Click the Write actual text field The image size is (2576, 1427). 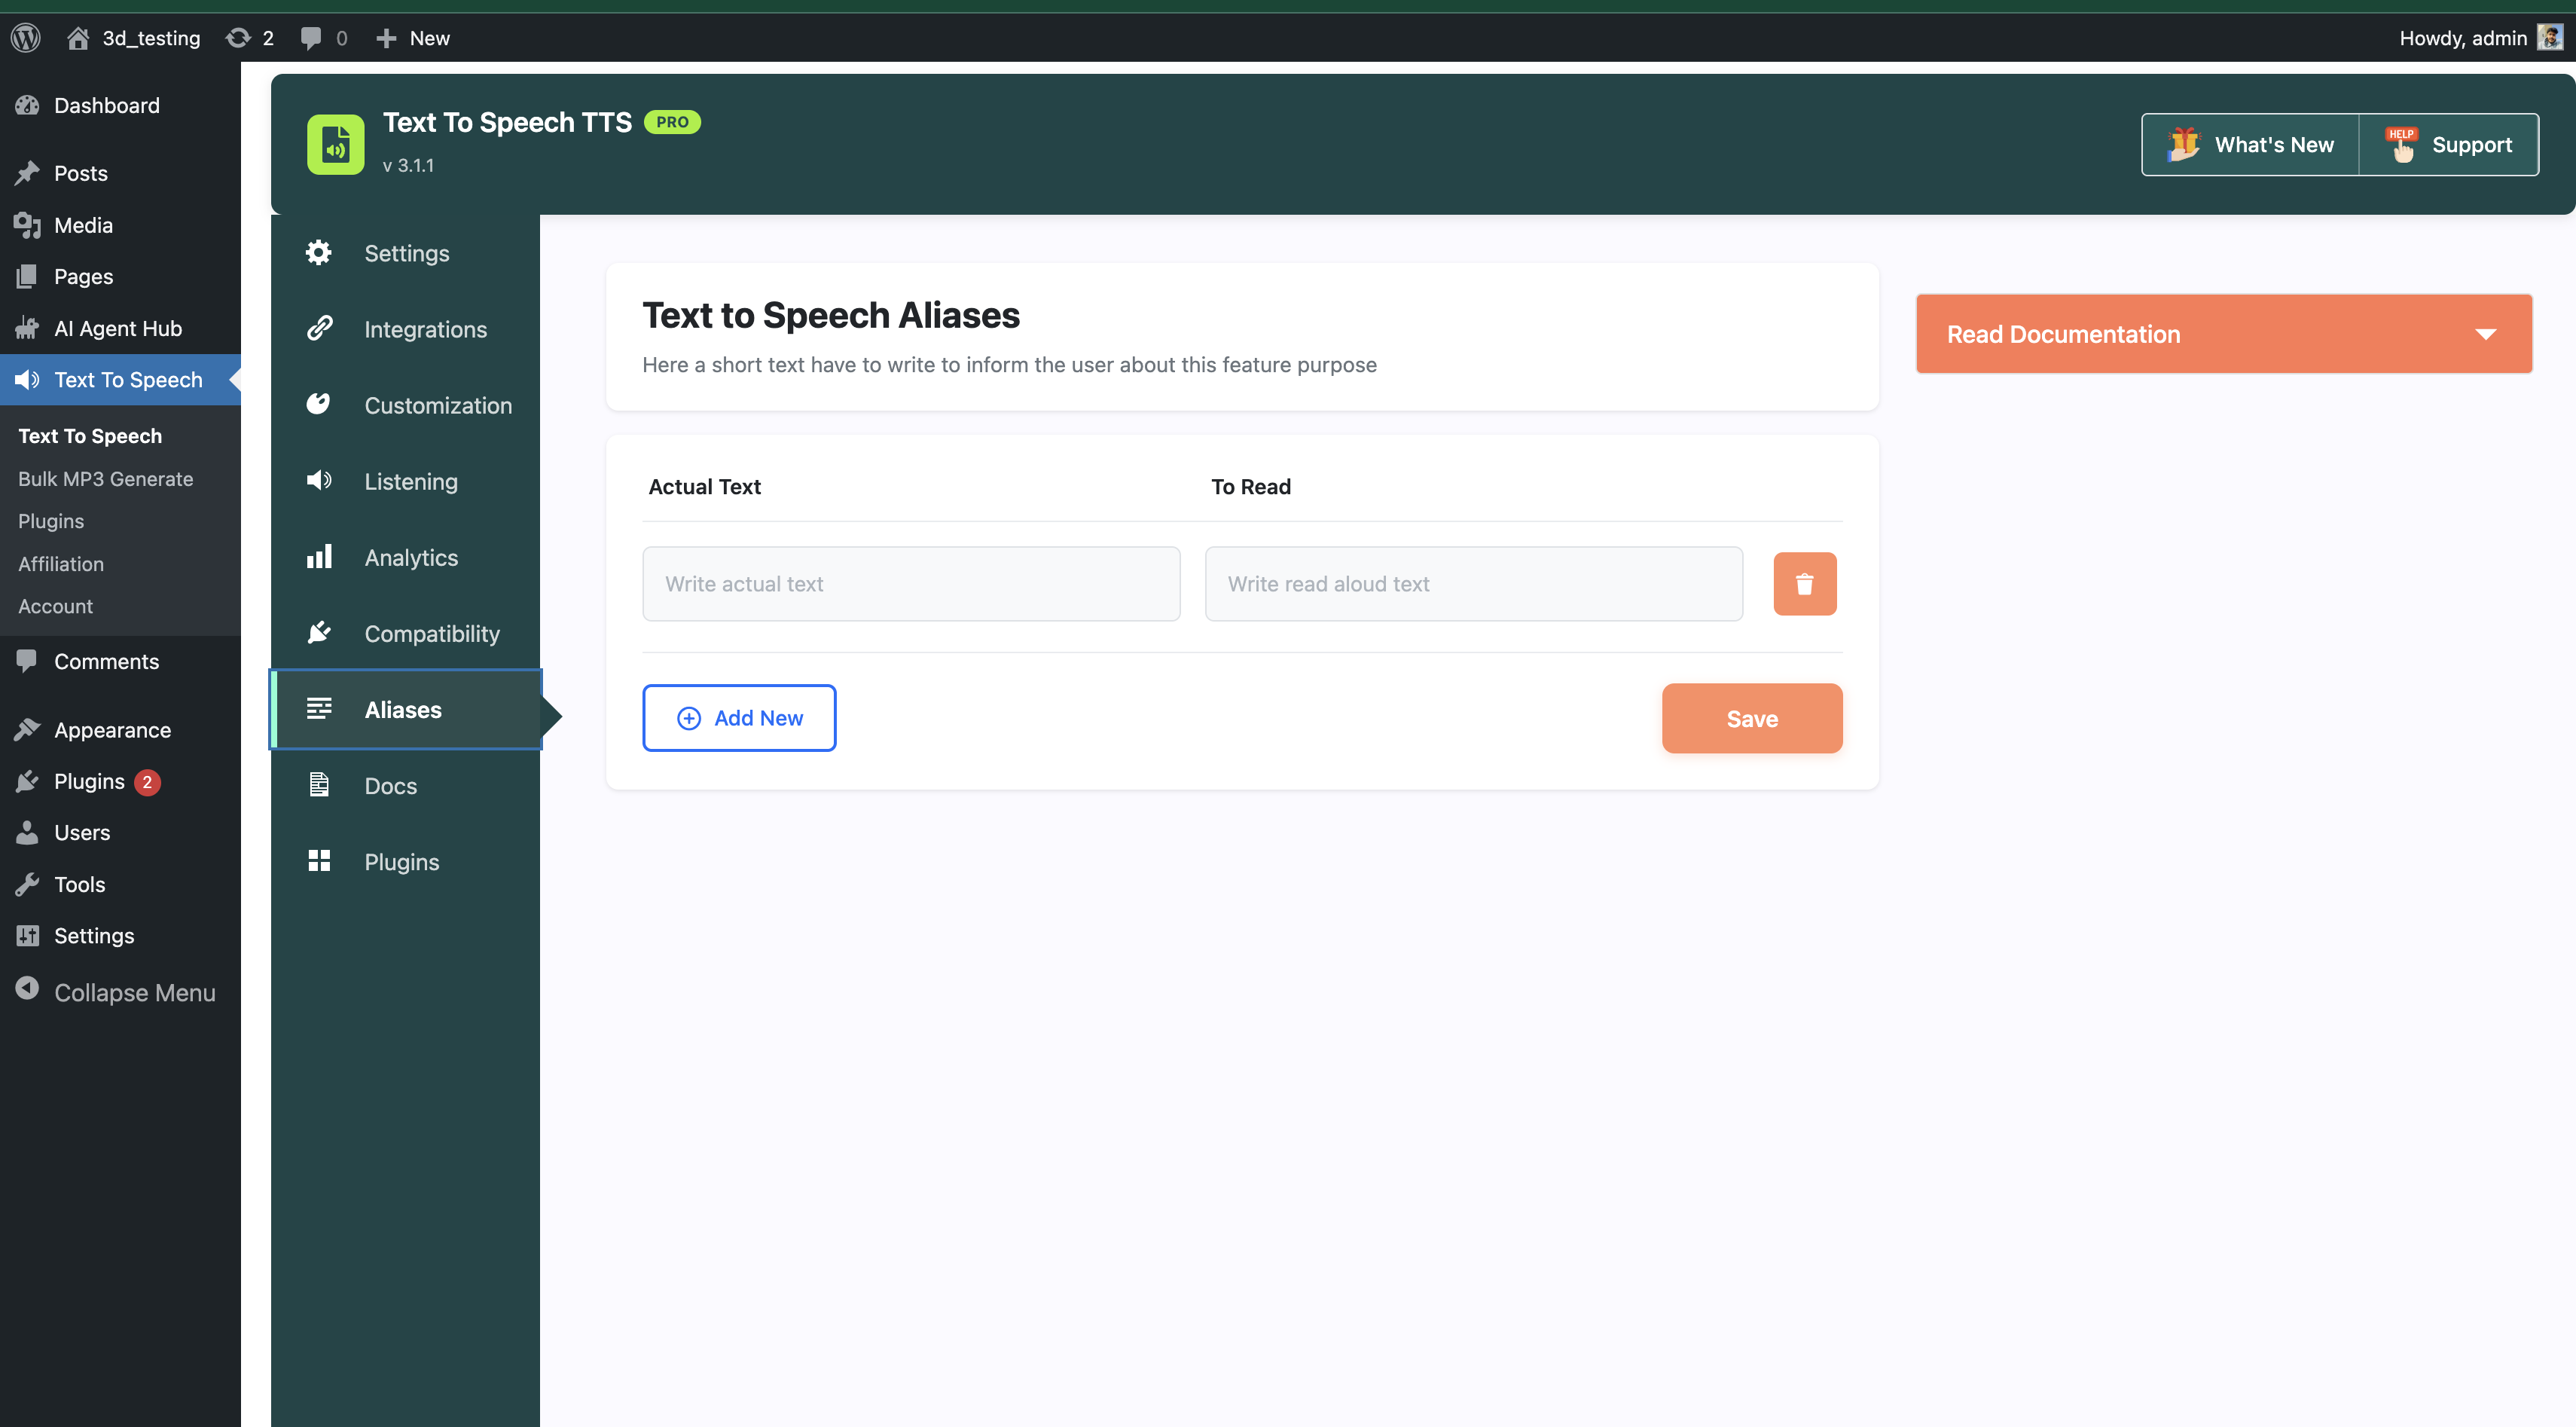click(910, 583)
